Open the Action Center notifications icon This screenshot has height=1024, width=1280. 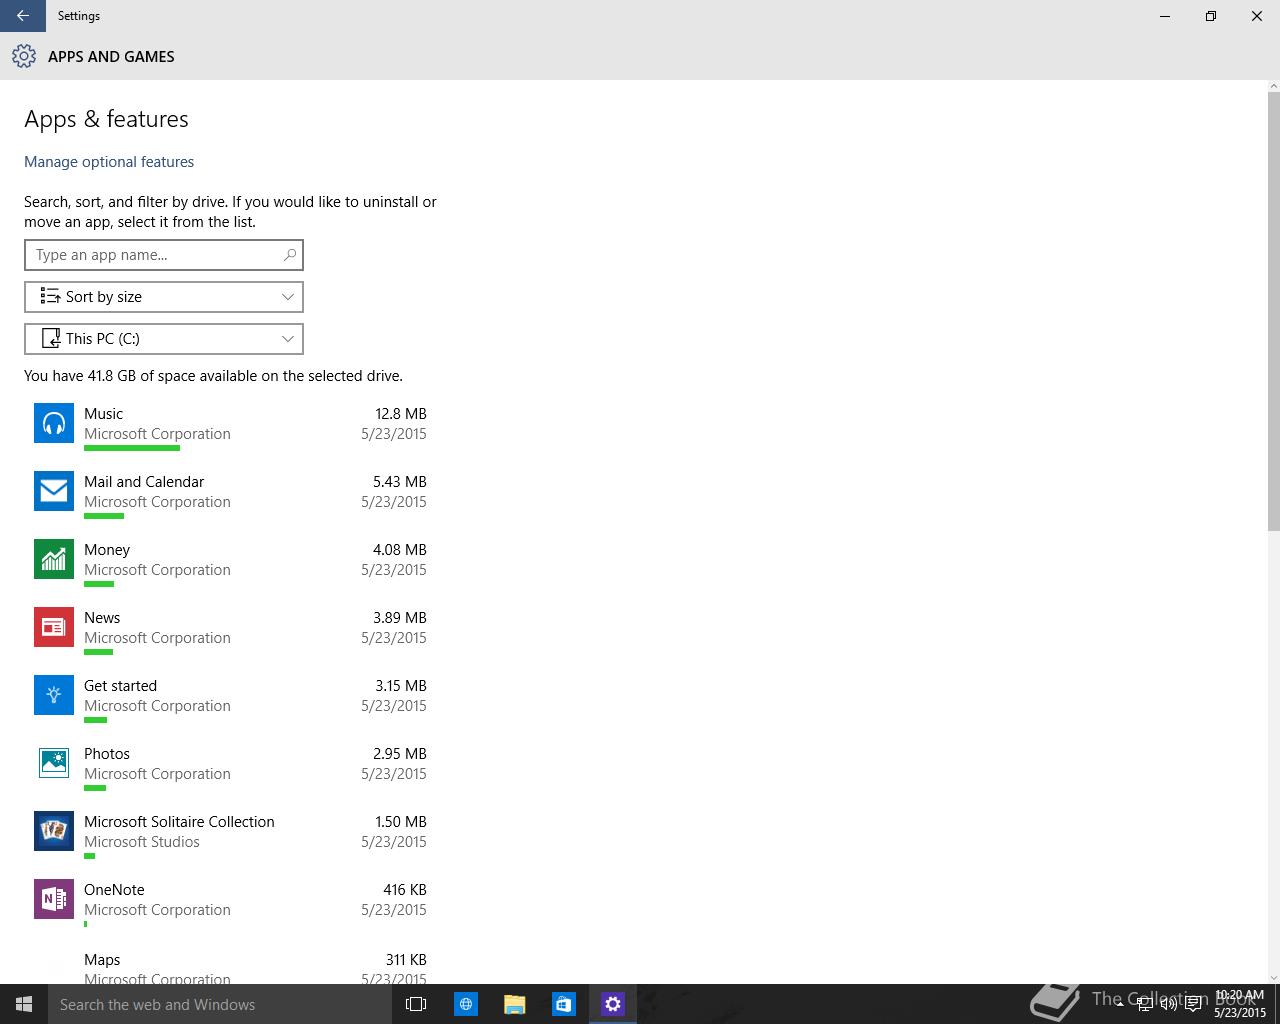pyautogui.click(x=1193, y=1005)
